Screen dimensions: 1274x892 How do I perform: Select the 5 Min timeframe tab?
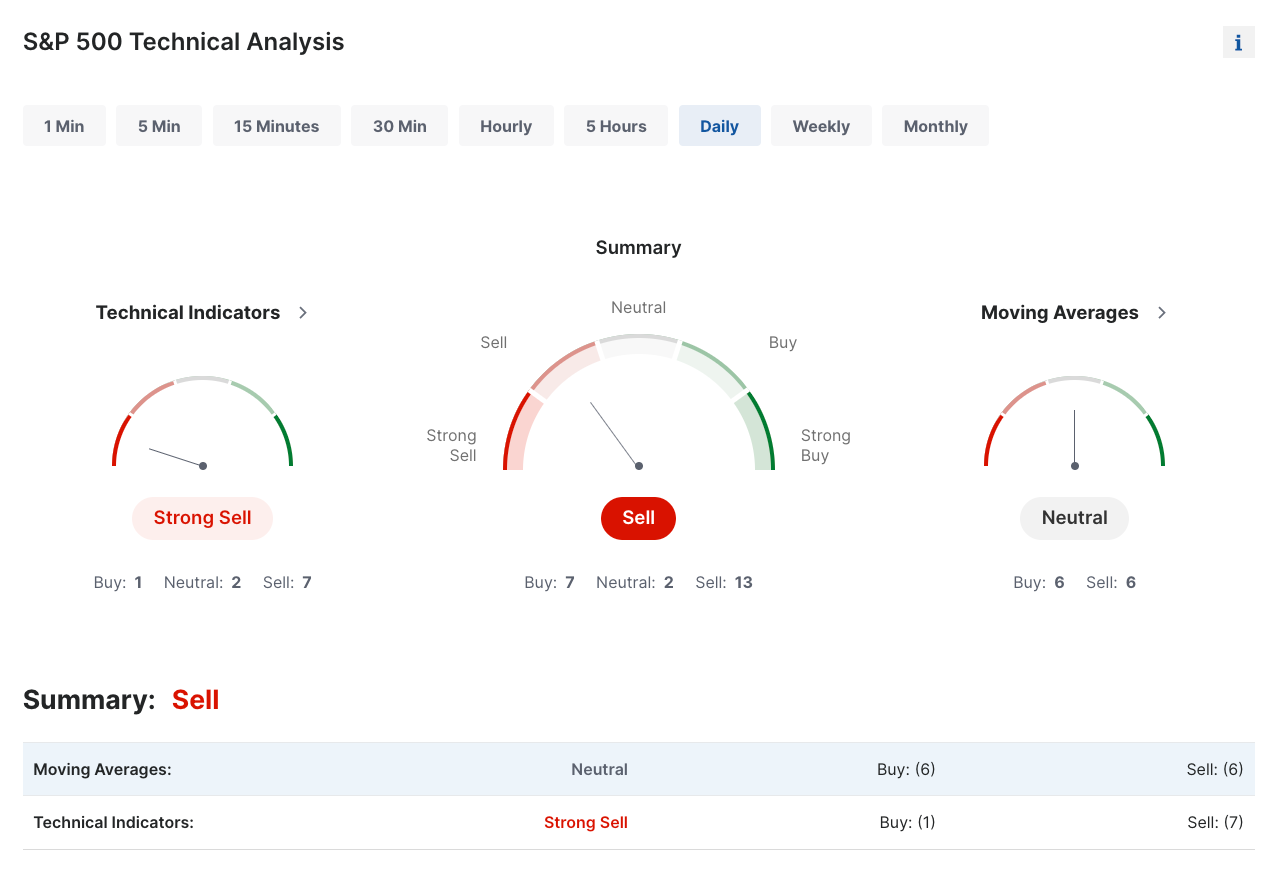pos(159,126)
